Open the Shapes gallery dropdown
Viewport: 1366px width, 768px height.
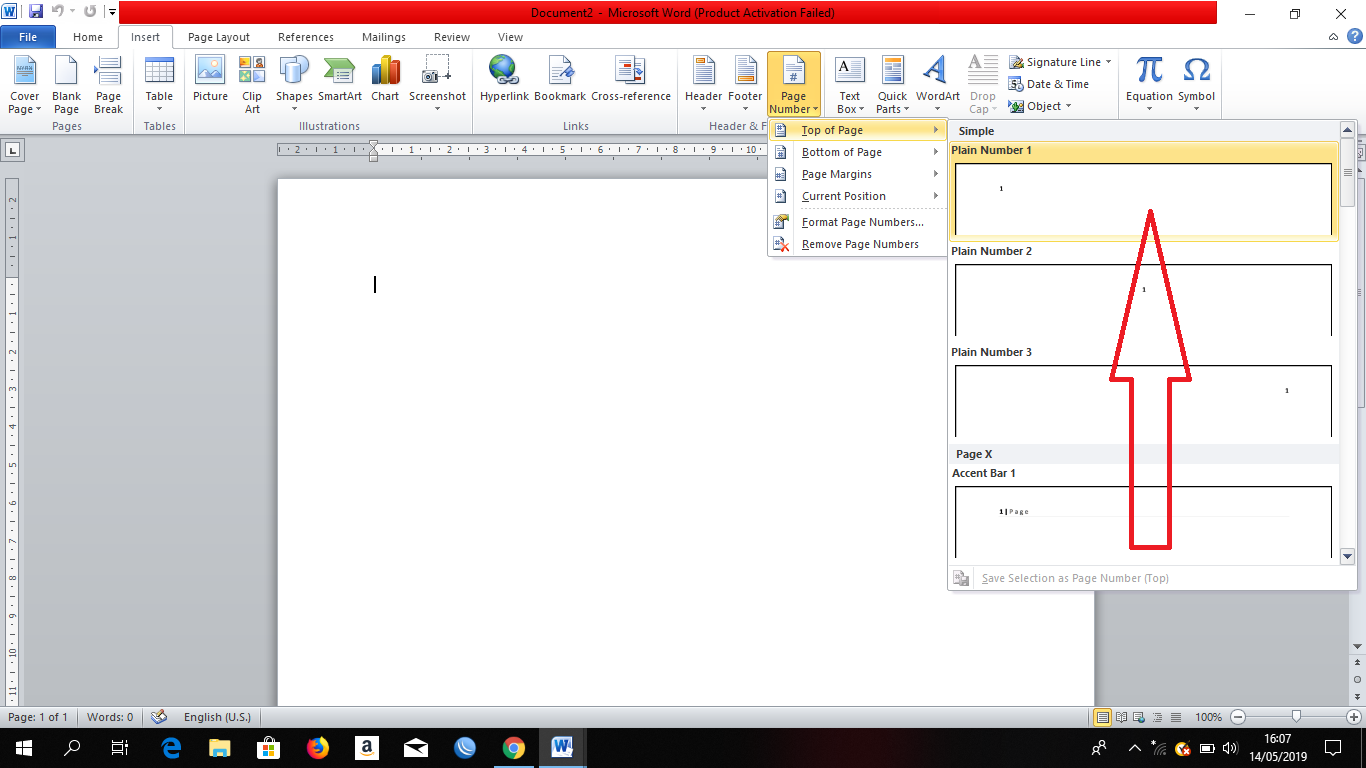(294, 84)
